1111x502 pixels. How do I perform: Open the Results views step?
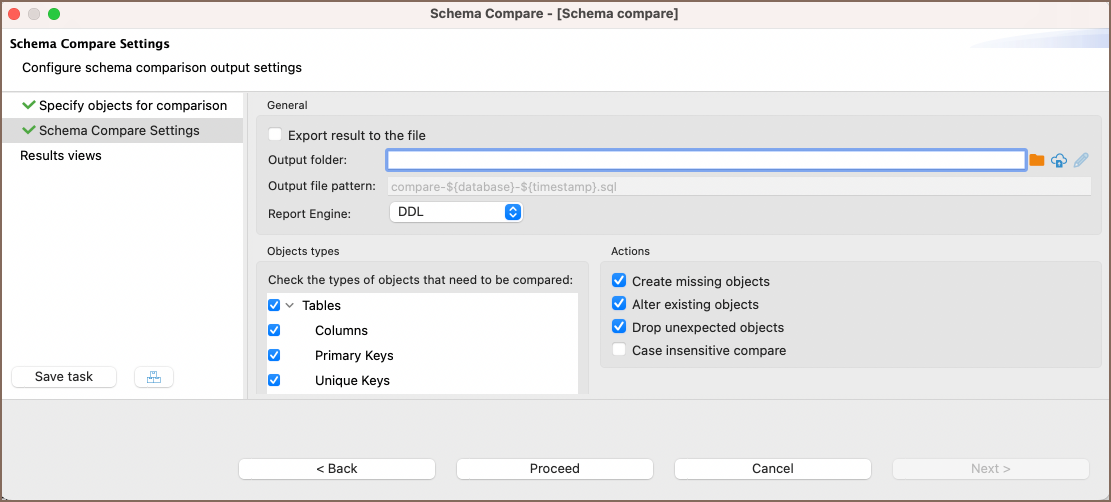pos(61,155)
